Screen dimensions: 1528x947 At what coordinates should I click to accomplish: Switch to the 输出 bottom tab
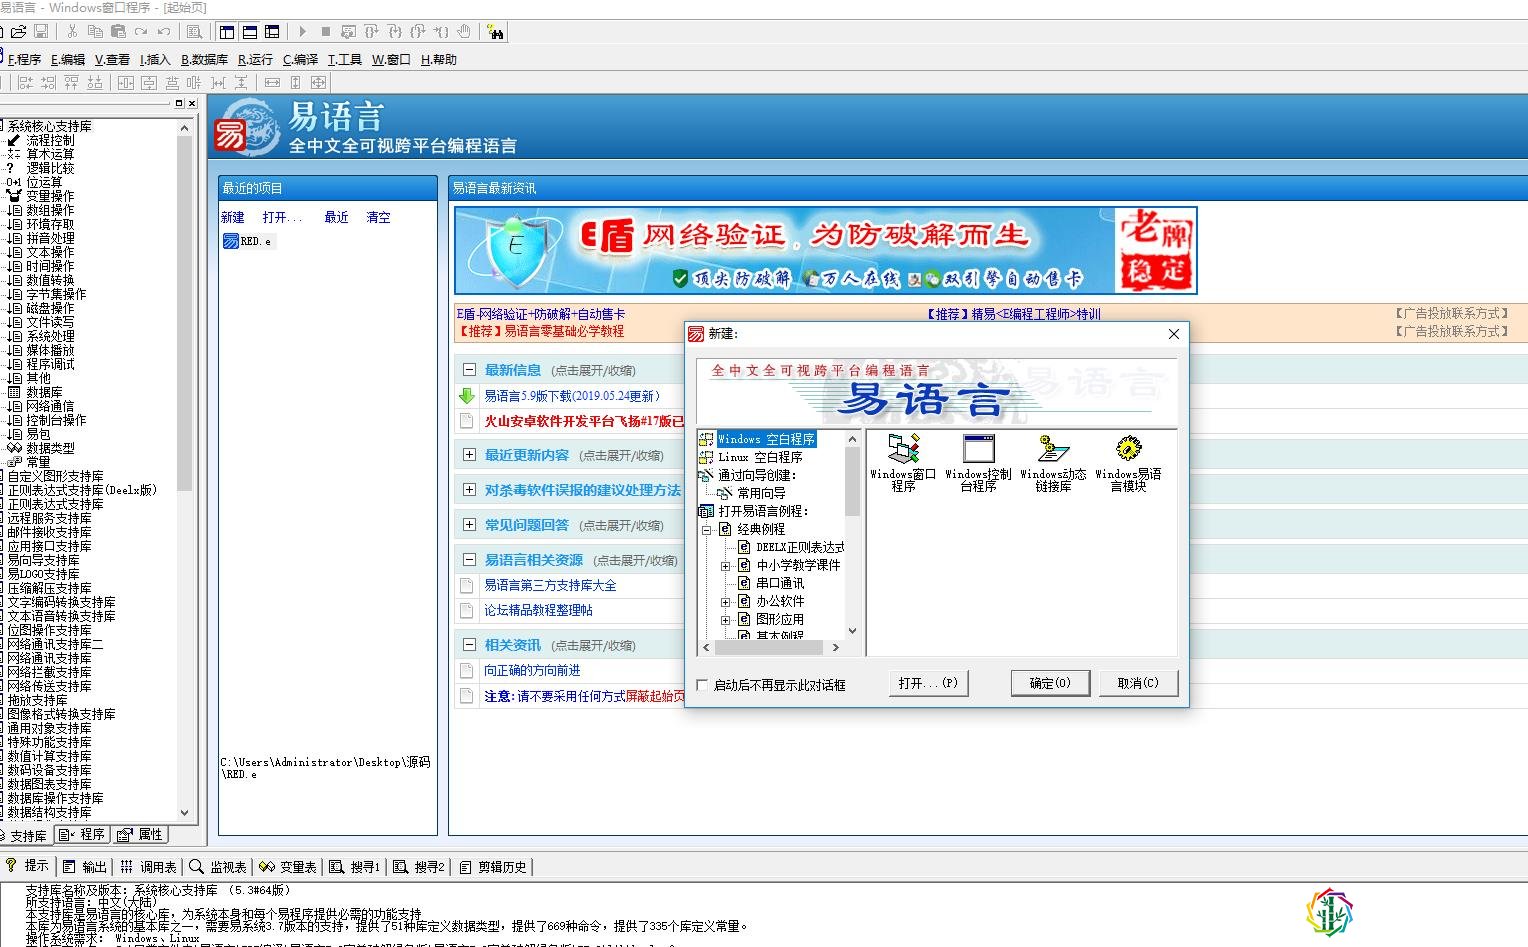(x=84, y=867)
